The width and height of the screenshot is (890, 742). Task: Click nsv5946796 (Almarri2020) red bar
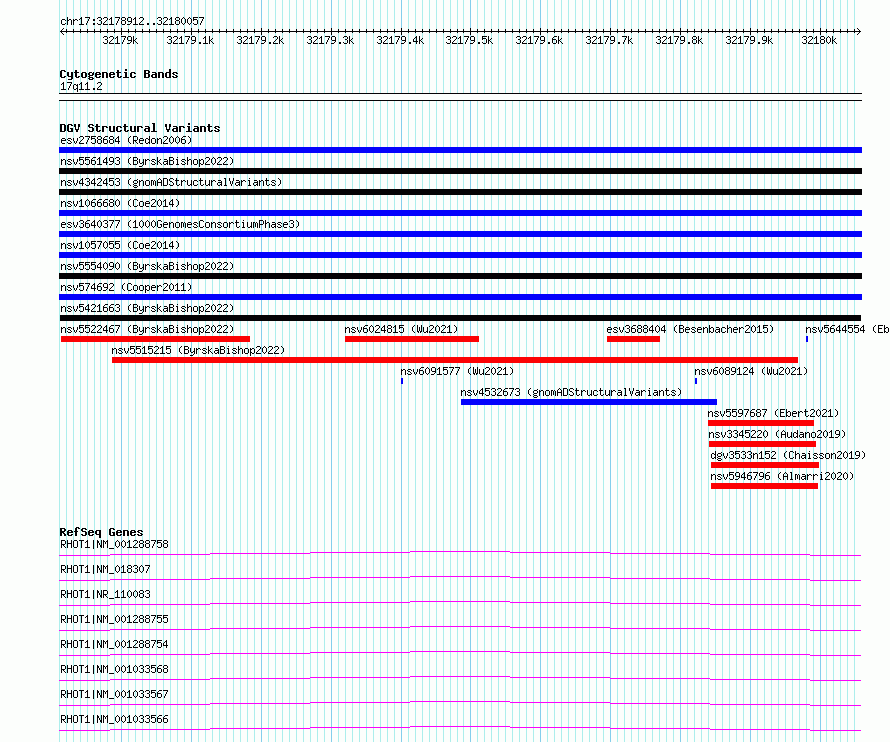point(764,486)
